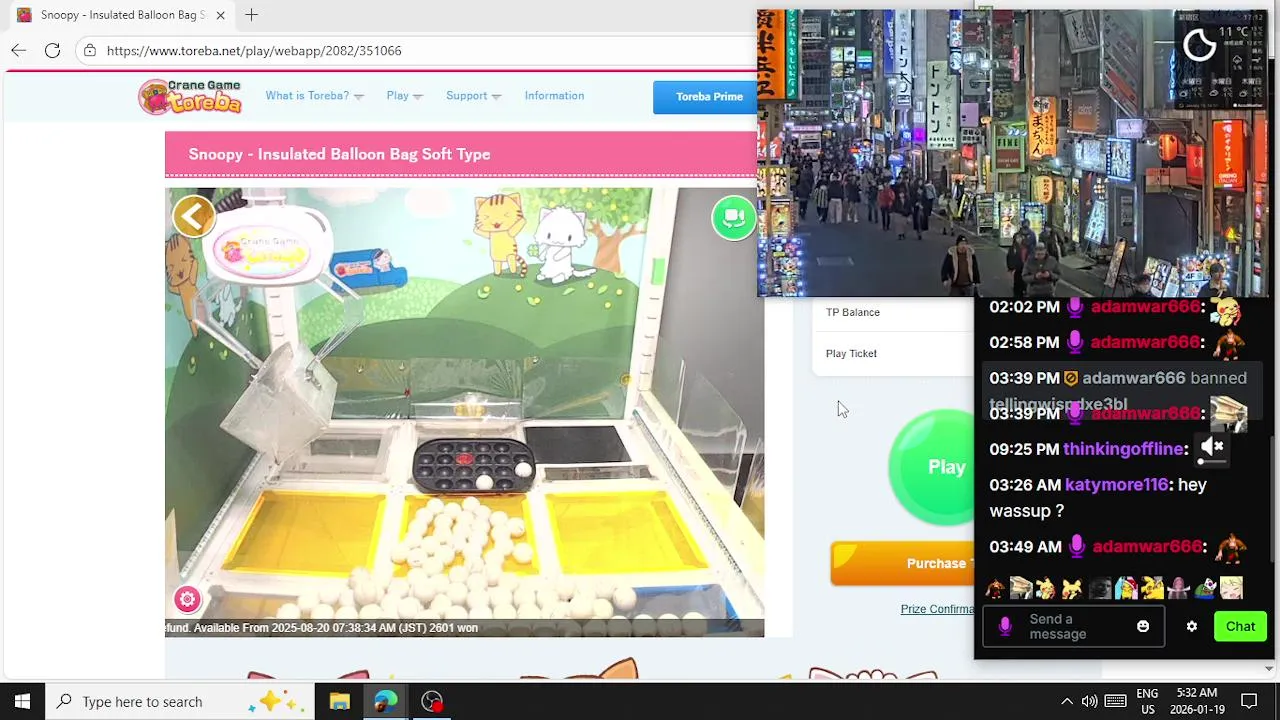Select the Snoopy browser tab
Image resolution: width=1280 pixels, height=720 pixels.
tap(120, 15)
